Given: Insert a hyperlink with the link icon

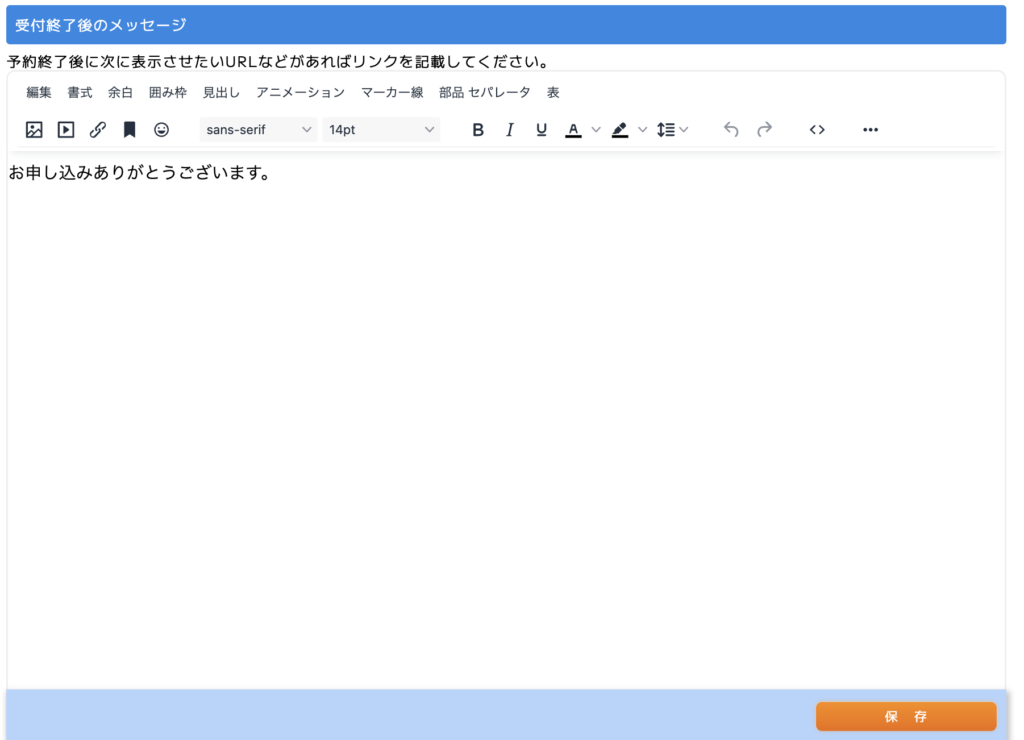Looking at the screenshot, I should (x=98, y=130).
